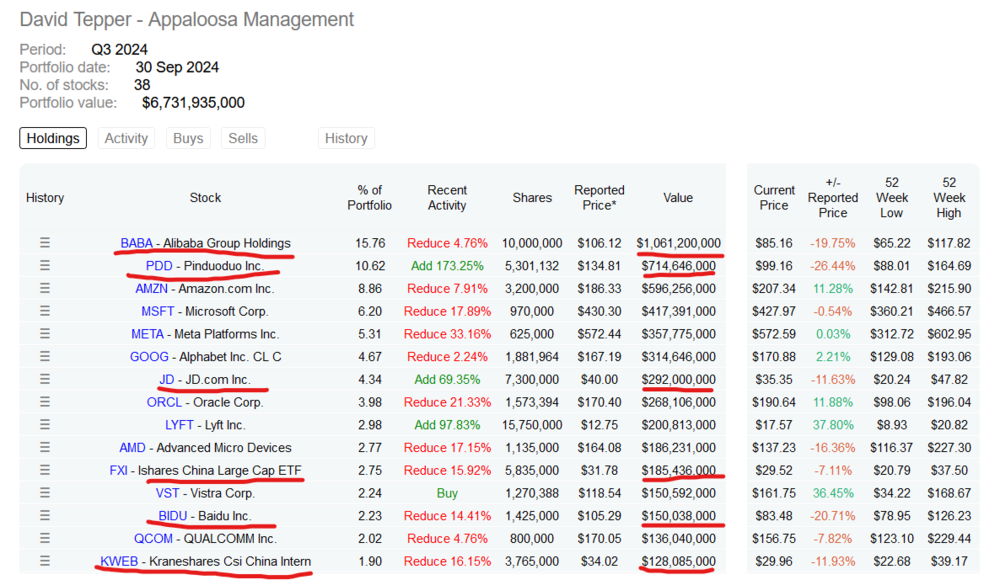Viewport: 1000px width, 580px height.
Task: Open history icon for Advanced Micro Devices row
Action: click(45, 448)
